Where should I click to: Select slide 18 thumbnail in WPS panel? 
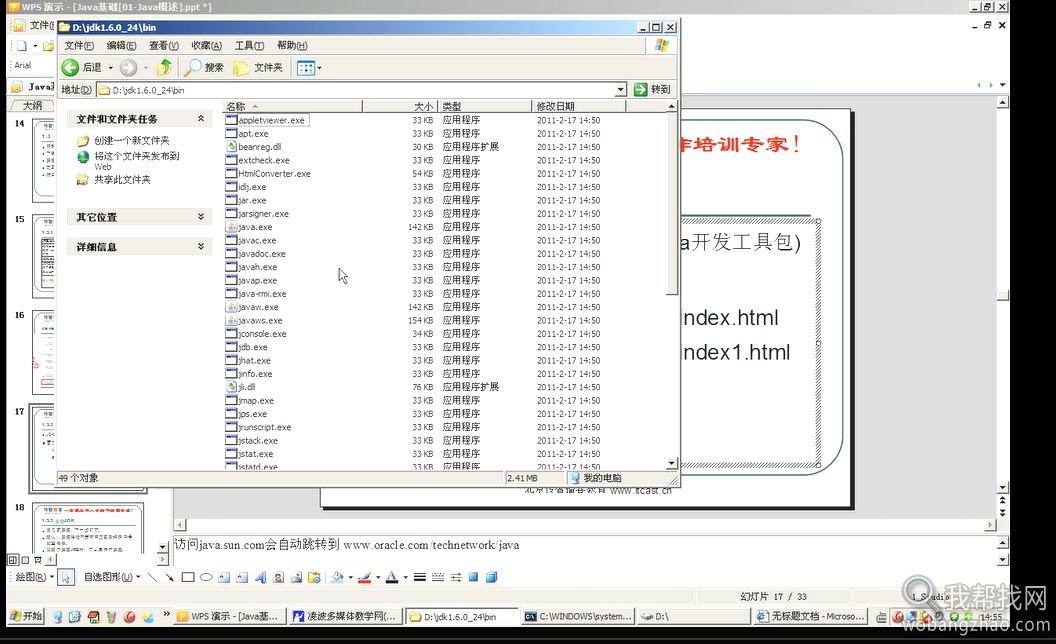88,528
